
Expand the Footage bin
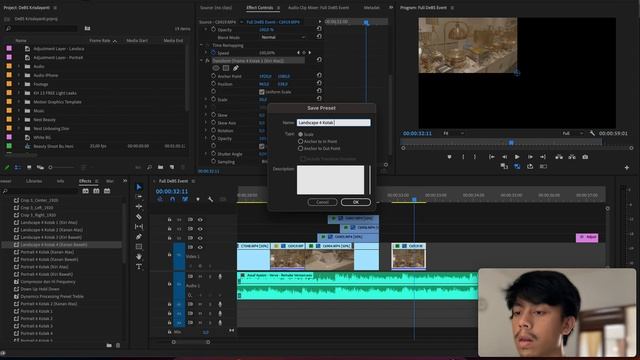18,84
